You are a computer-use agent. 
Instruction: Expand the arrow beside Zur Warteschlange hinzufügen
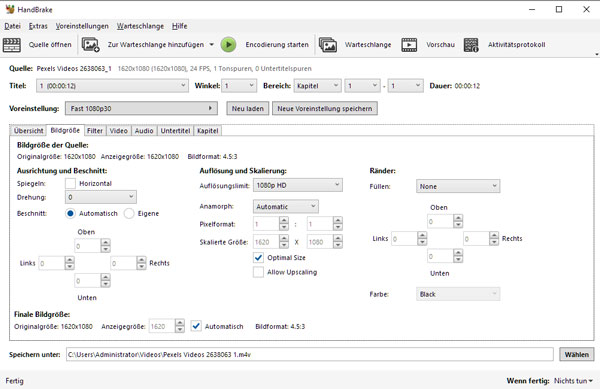212,45
